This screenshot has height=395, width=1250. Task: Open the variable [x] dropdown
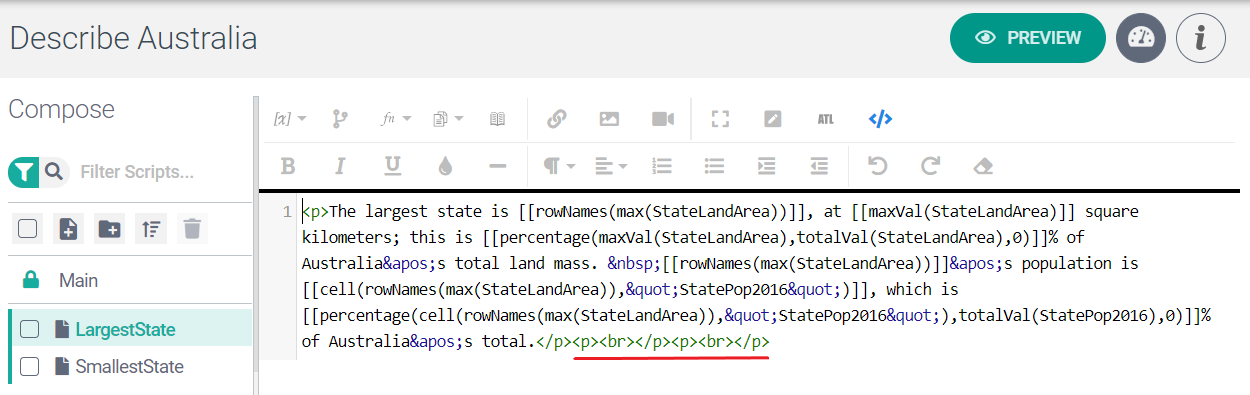click(290, 119)
